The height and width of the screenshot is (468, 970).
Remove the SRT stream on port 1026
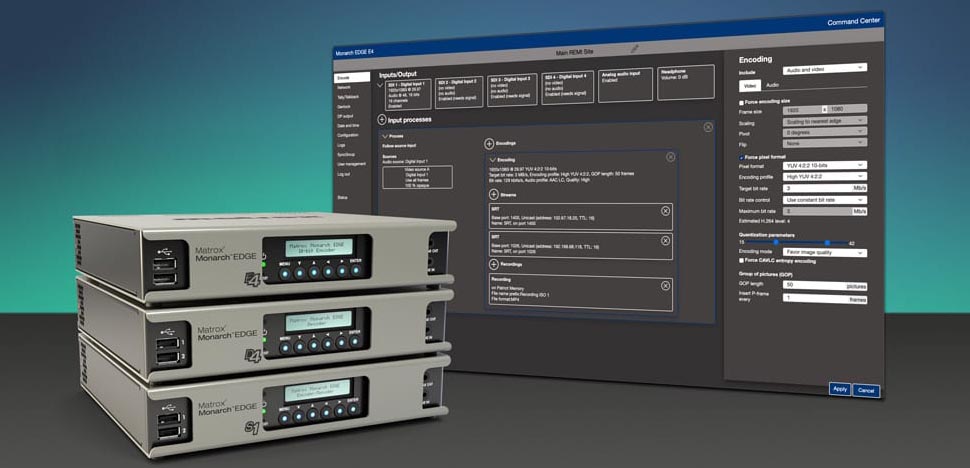click(666, 241)
